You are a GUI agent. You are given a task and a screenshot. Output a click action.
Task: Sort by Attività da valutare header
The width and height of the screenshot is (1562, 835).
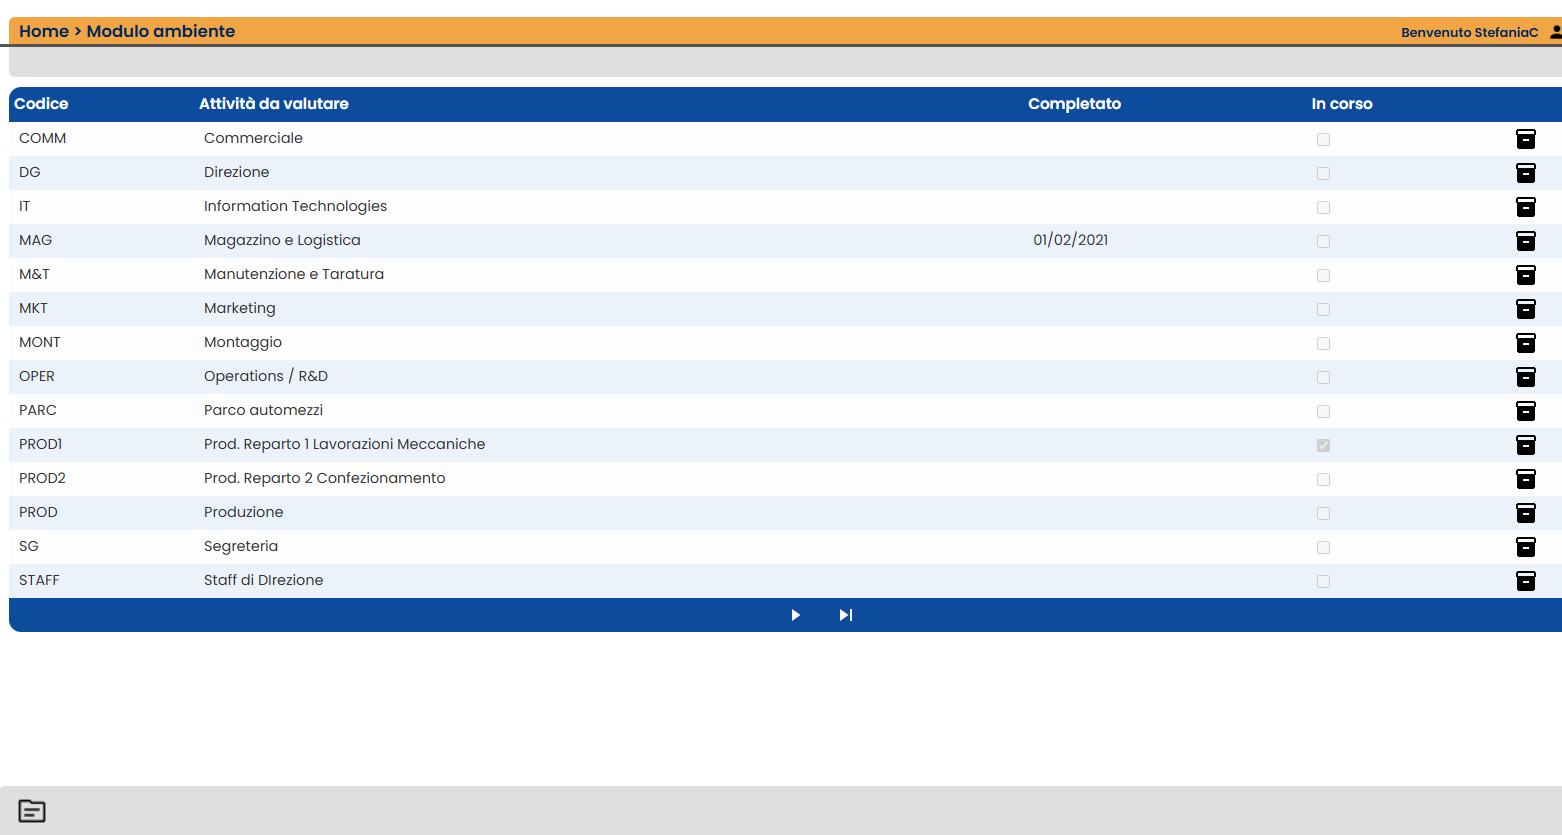(x=274, y=104)
